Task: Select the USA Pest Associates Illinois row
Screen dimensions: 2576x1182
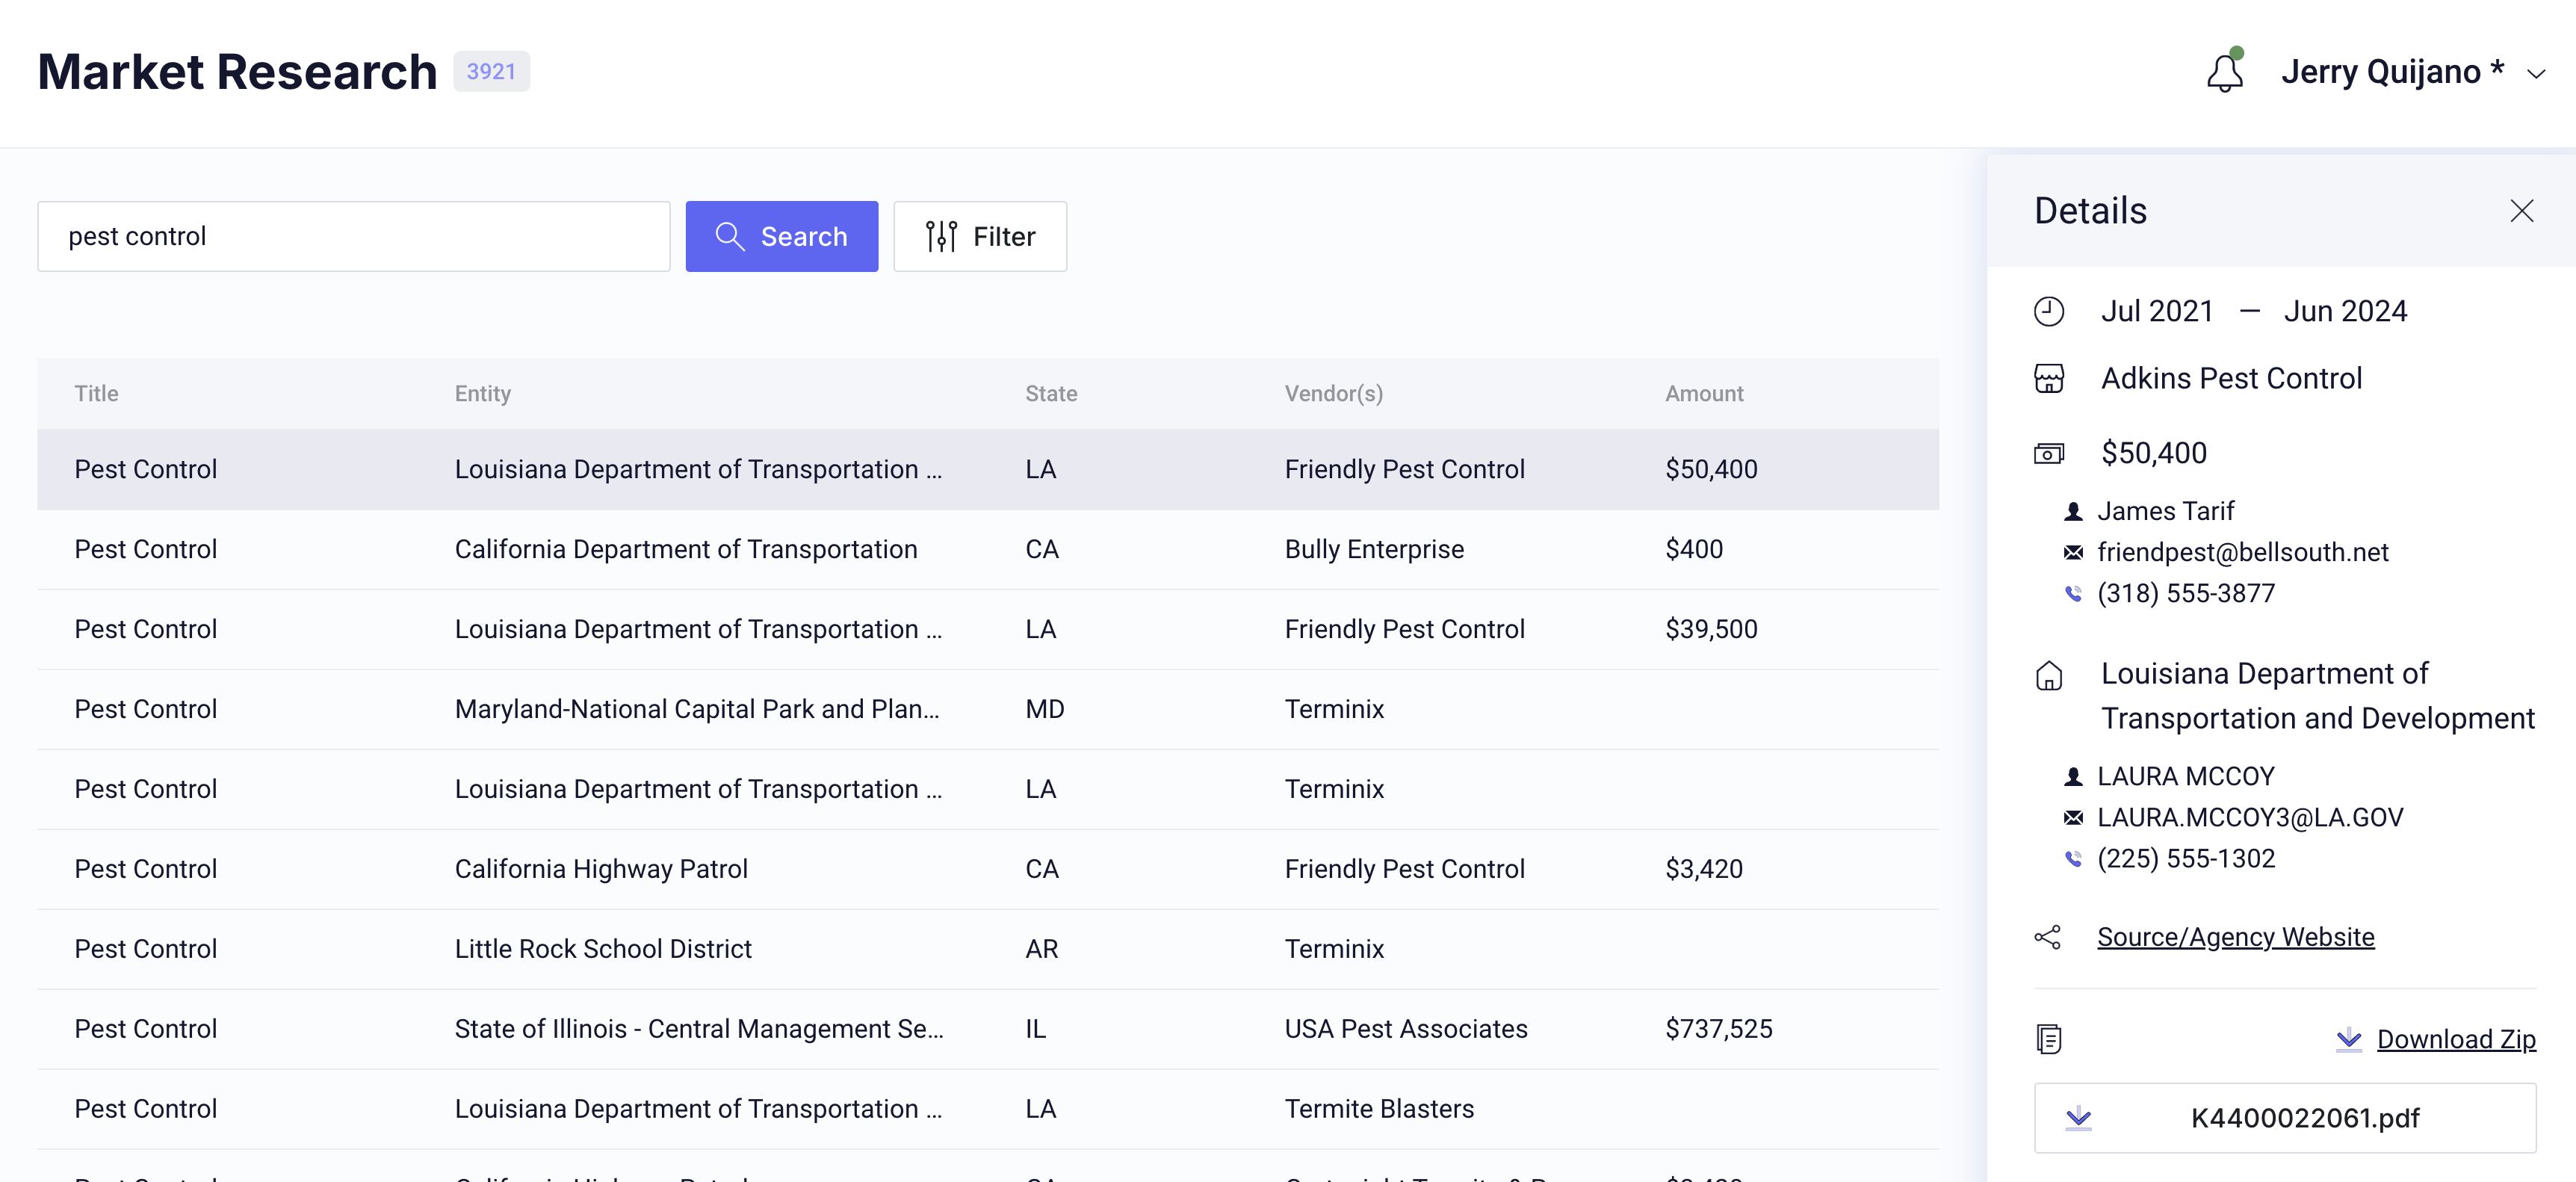Action: pos(987,1029)
